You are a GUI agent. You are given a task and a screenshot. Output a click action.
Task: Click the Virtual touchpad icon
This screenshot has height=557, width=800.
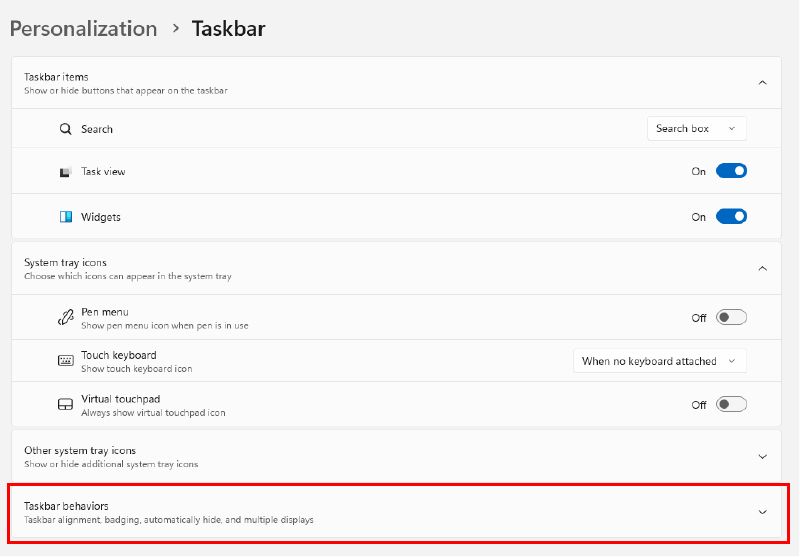(x=66, y=405)
